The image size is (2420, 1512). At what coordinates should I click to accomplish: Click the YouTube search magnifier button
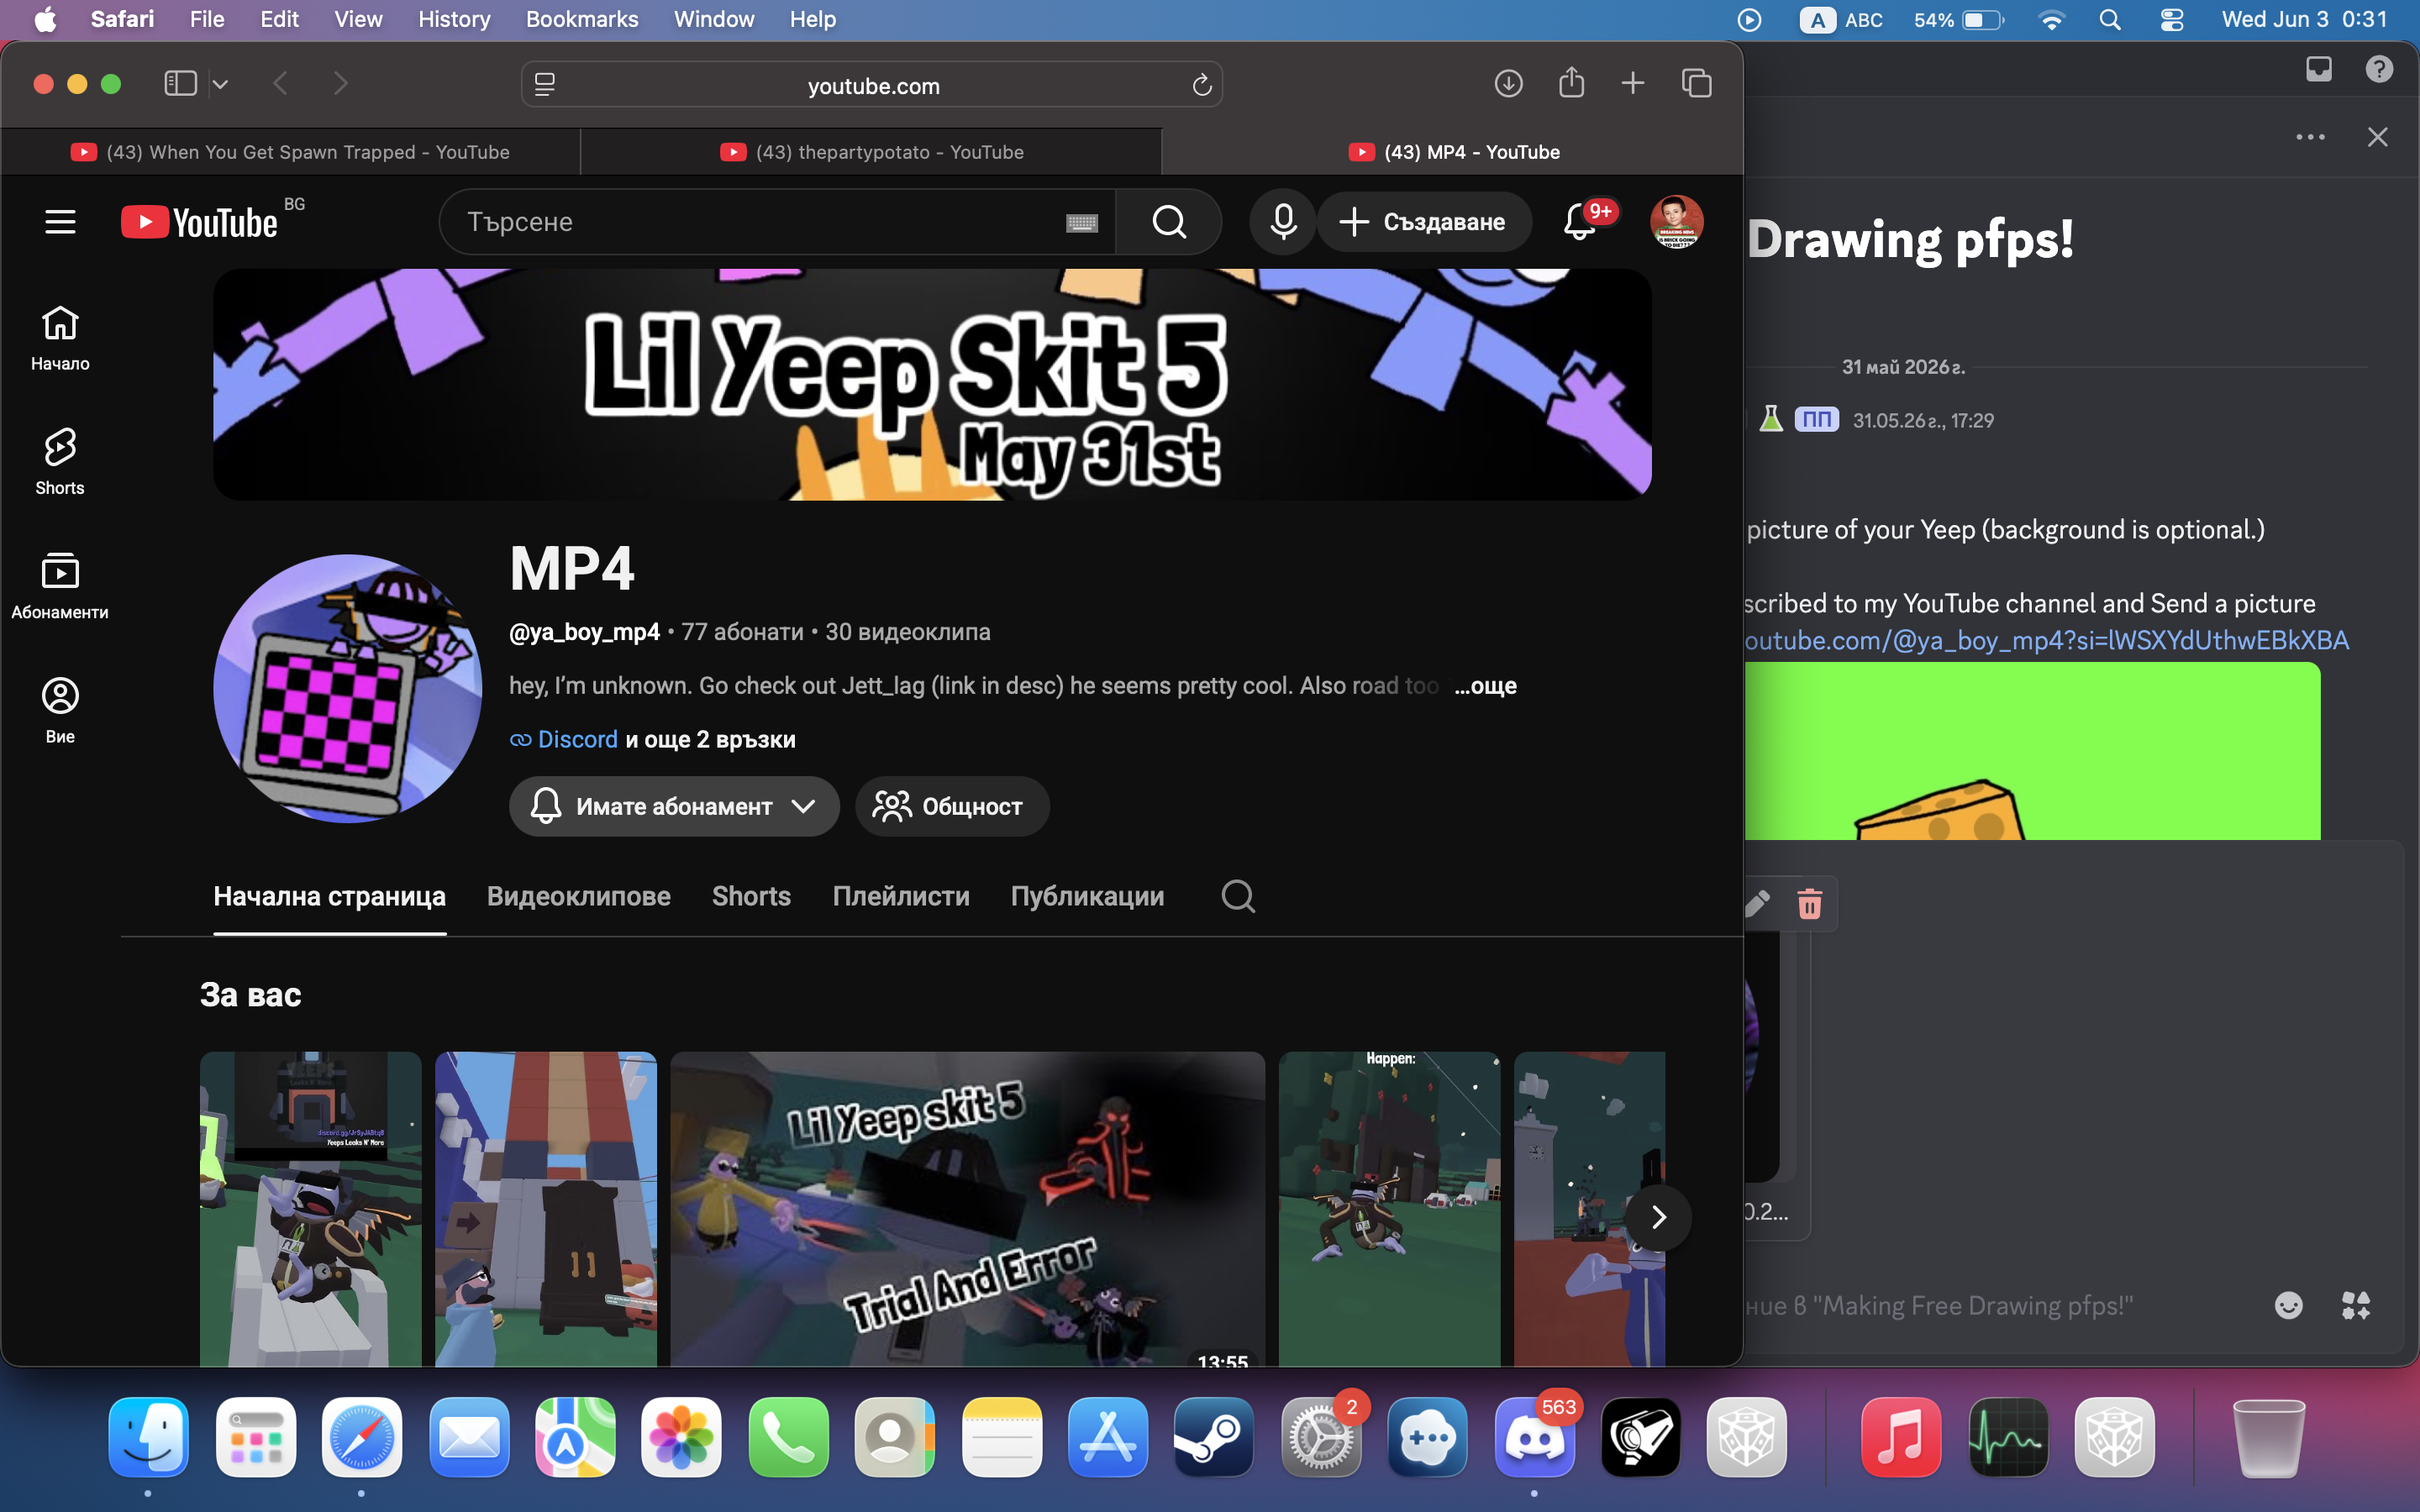(x=1168, y=222)
